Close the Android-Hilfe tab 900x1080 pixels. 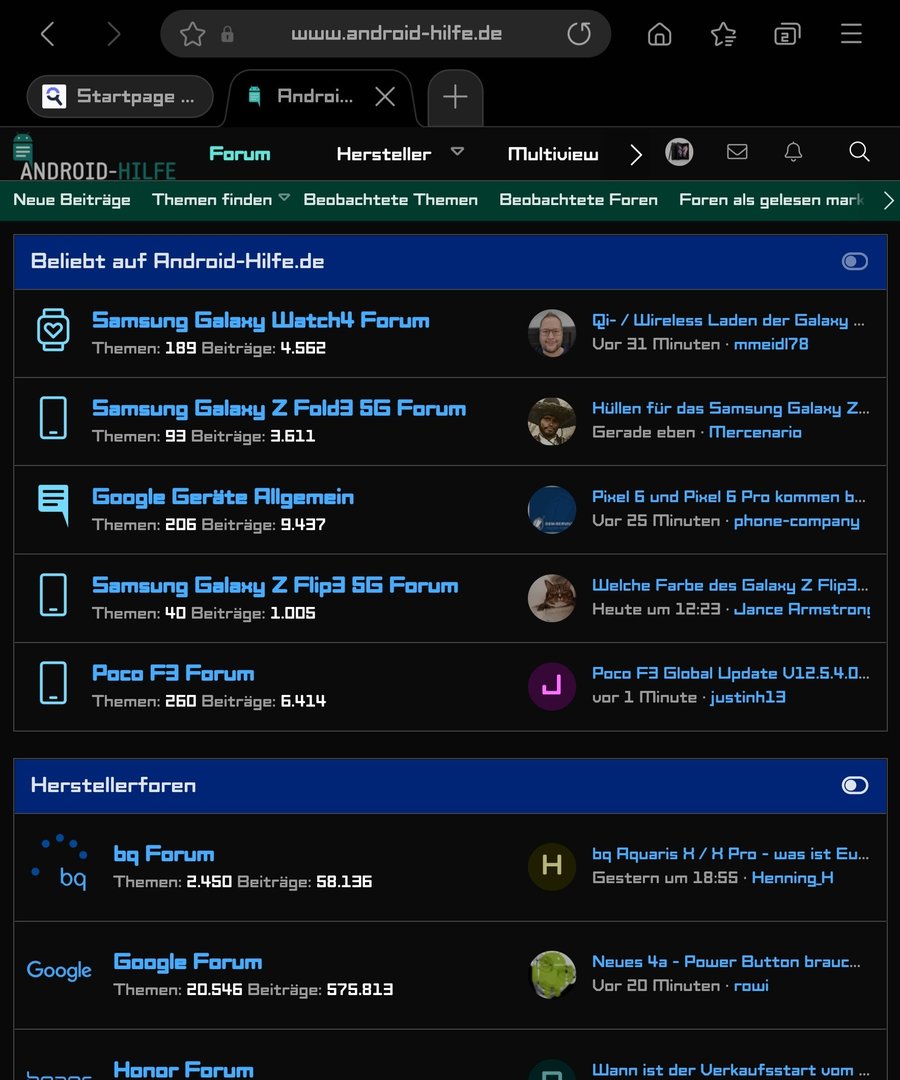pyautogui.click(x=385, y=96)
